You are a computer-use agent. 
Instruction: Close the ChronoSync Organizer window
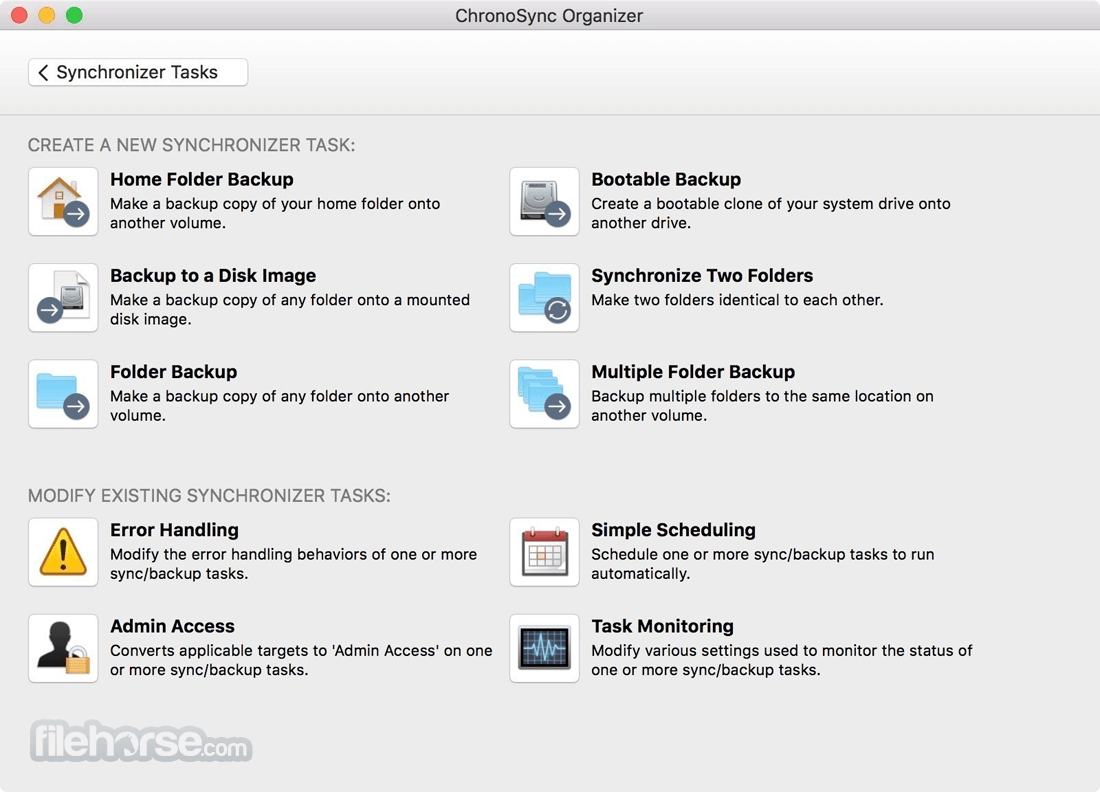click(x=19, y=15)
